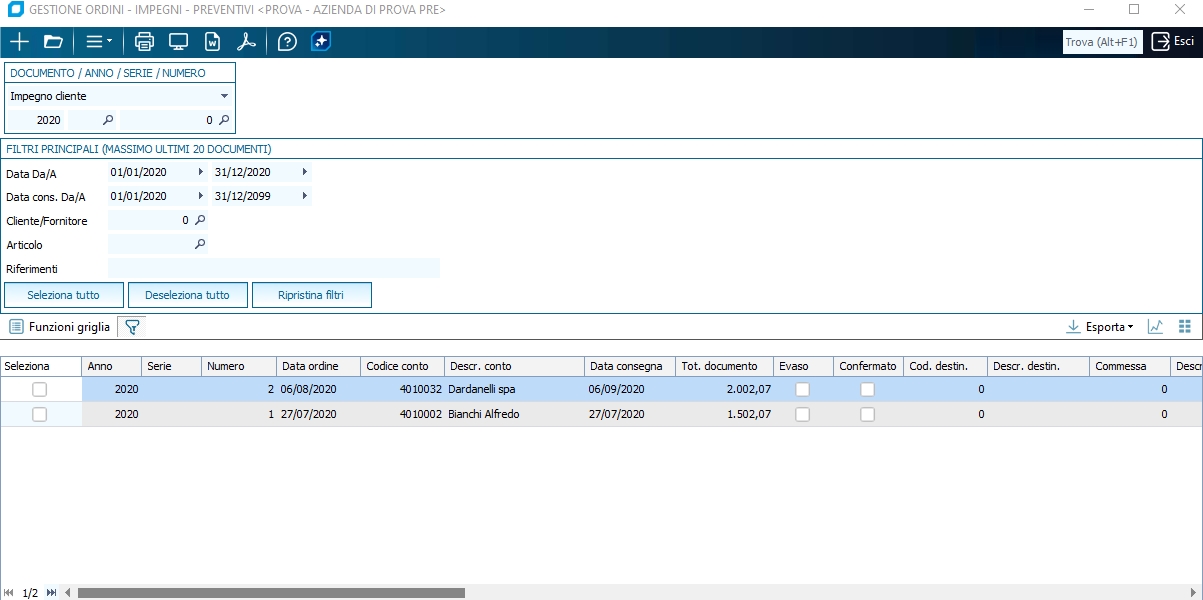The height and width of the screenshot is (600, 1203).
Task: Sort by the Data ordine column header
Action: coord(318,366)
